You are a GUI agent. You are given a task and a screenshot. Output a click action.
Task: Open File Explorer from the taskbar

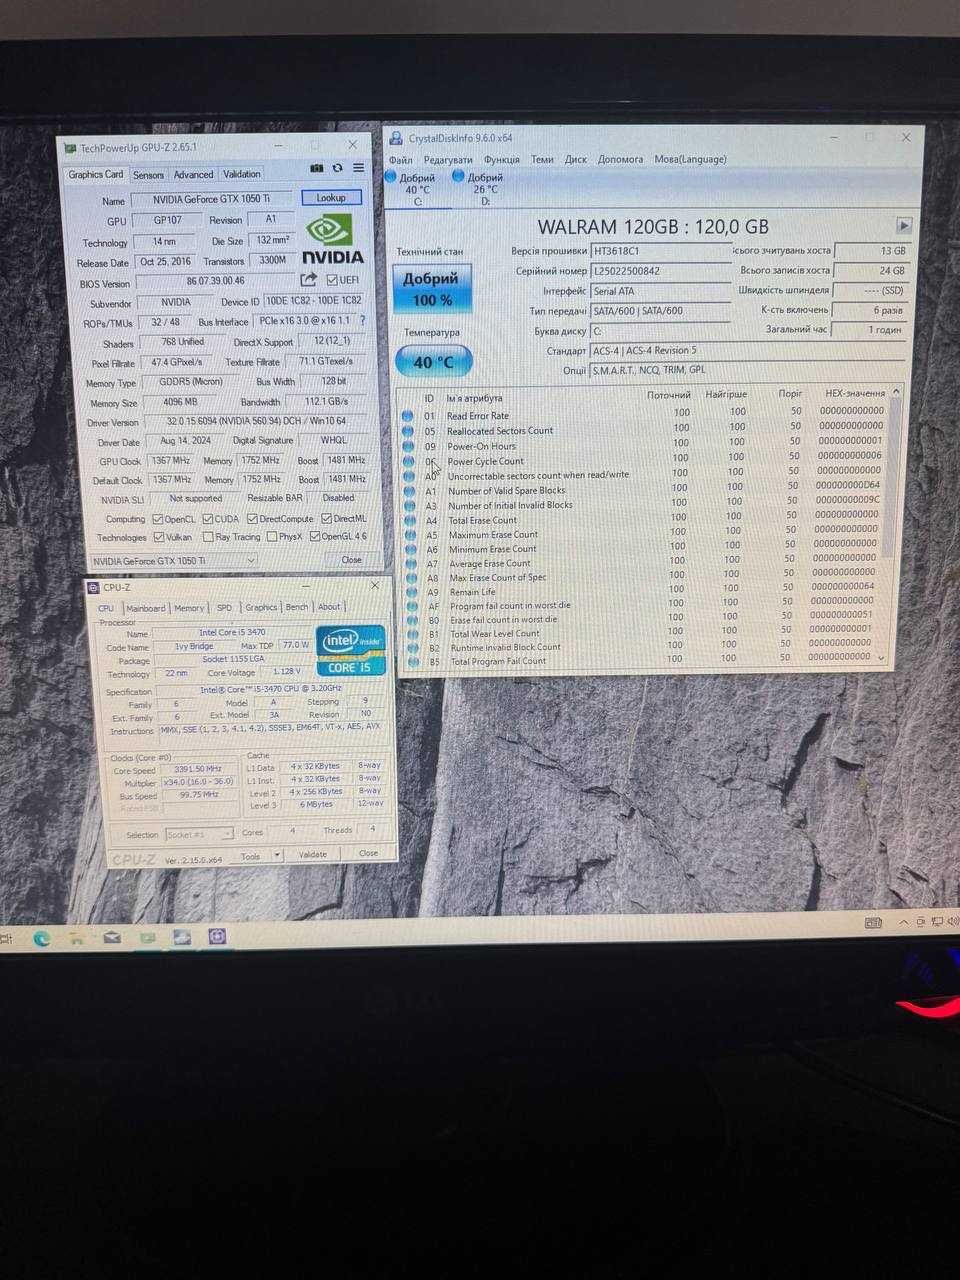click(76, 938)
